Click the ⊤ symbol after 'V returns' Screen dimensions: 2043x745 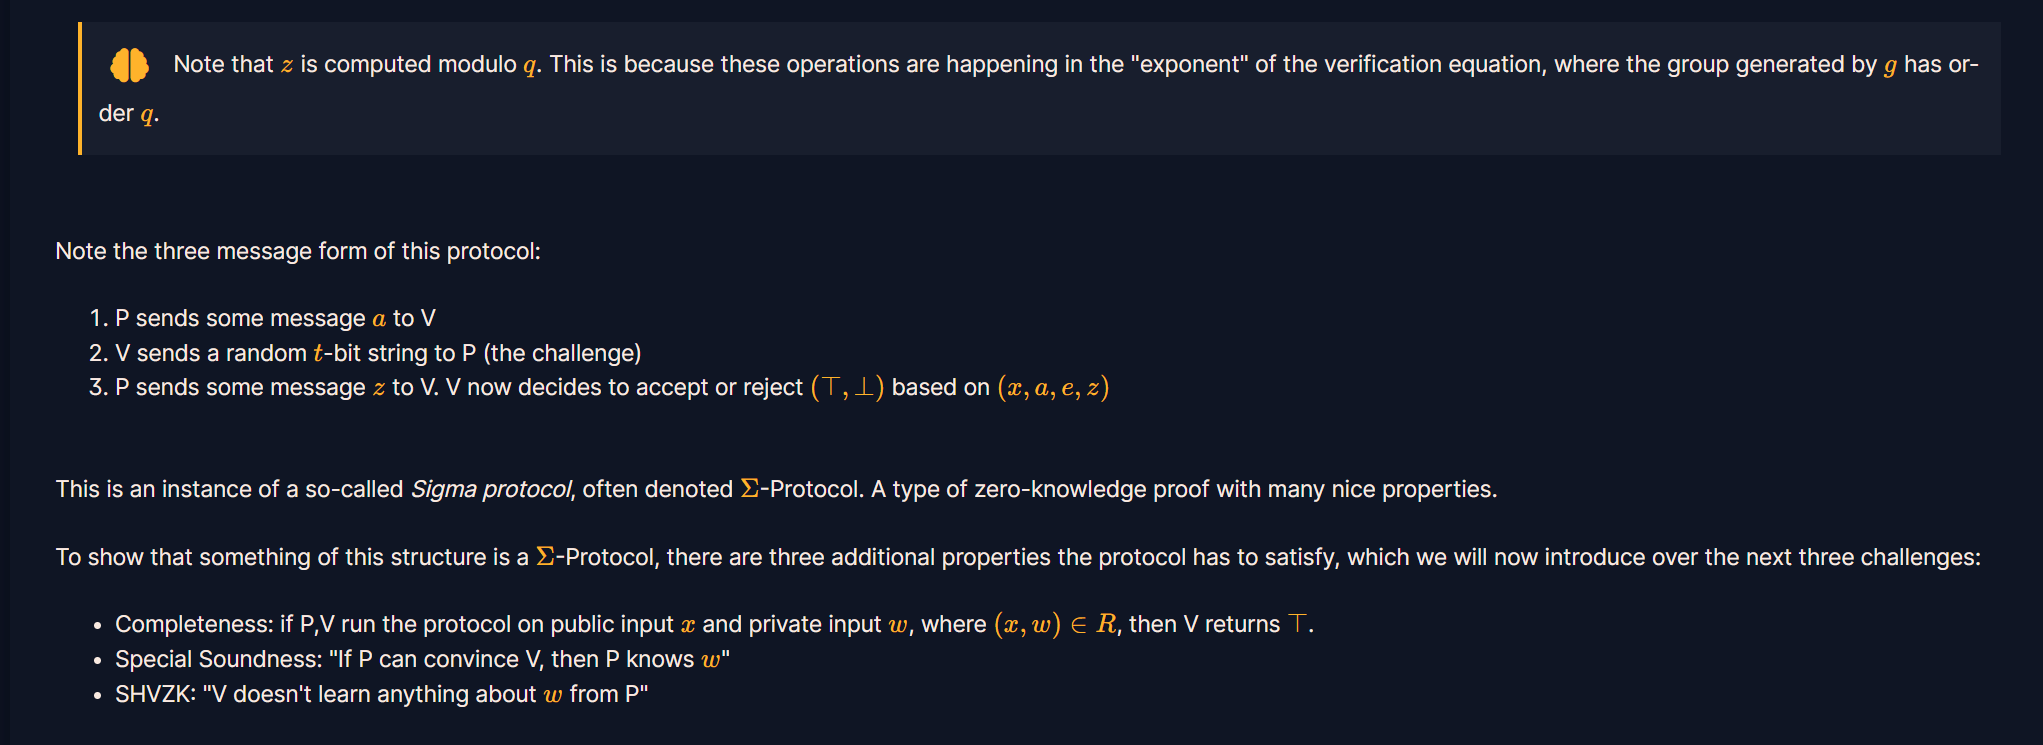[1297, 624]
